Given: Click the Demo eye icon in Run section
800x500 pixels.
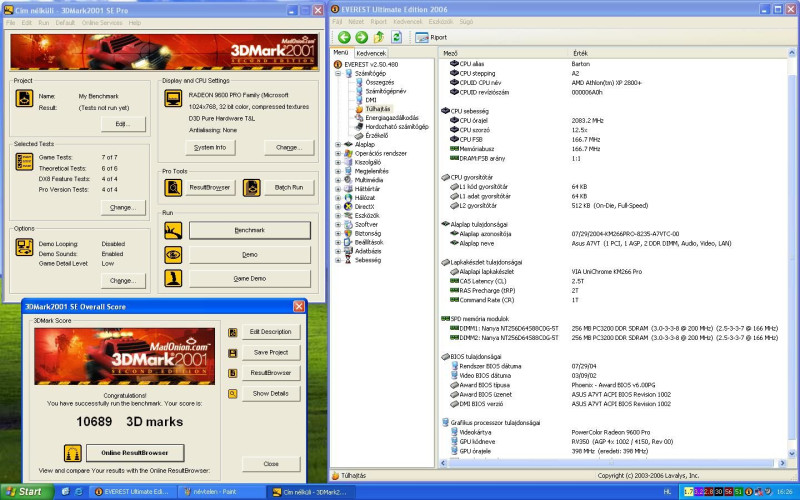Looking at the screenshot, I should [x=173, y=255].
